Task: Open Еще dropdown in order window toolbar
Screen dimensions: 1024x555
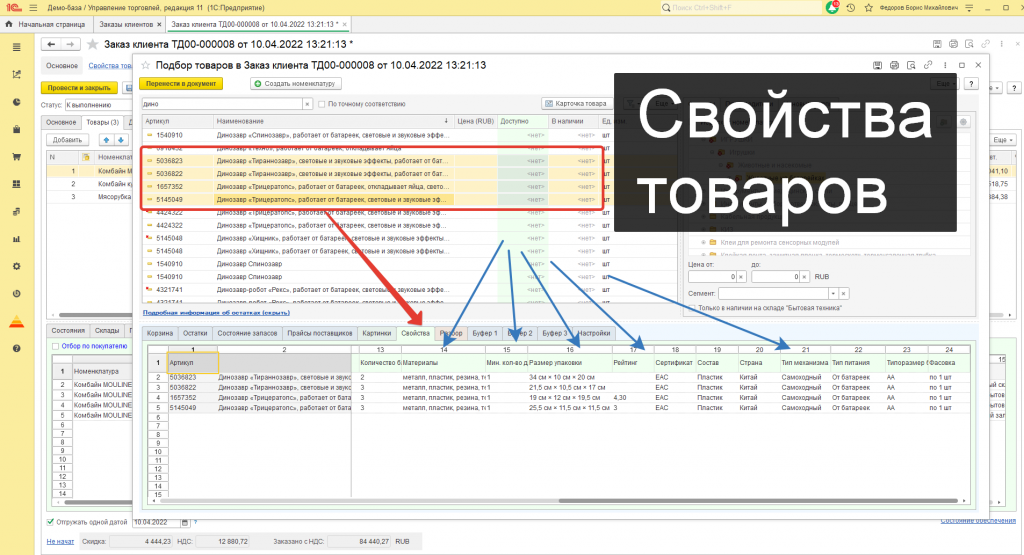Action: pos(1002,140)
